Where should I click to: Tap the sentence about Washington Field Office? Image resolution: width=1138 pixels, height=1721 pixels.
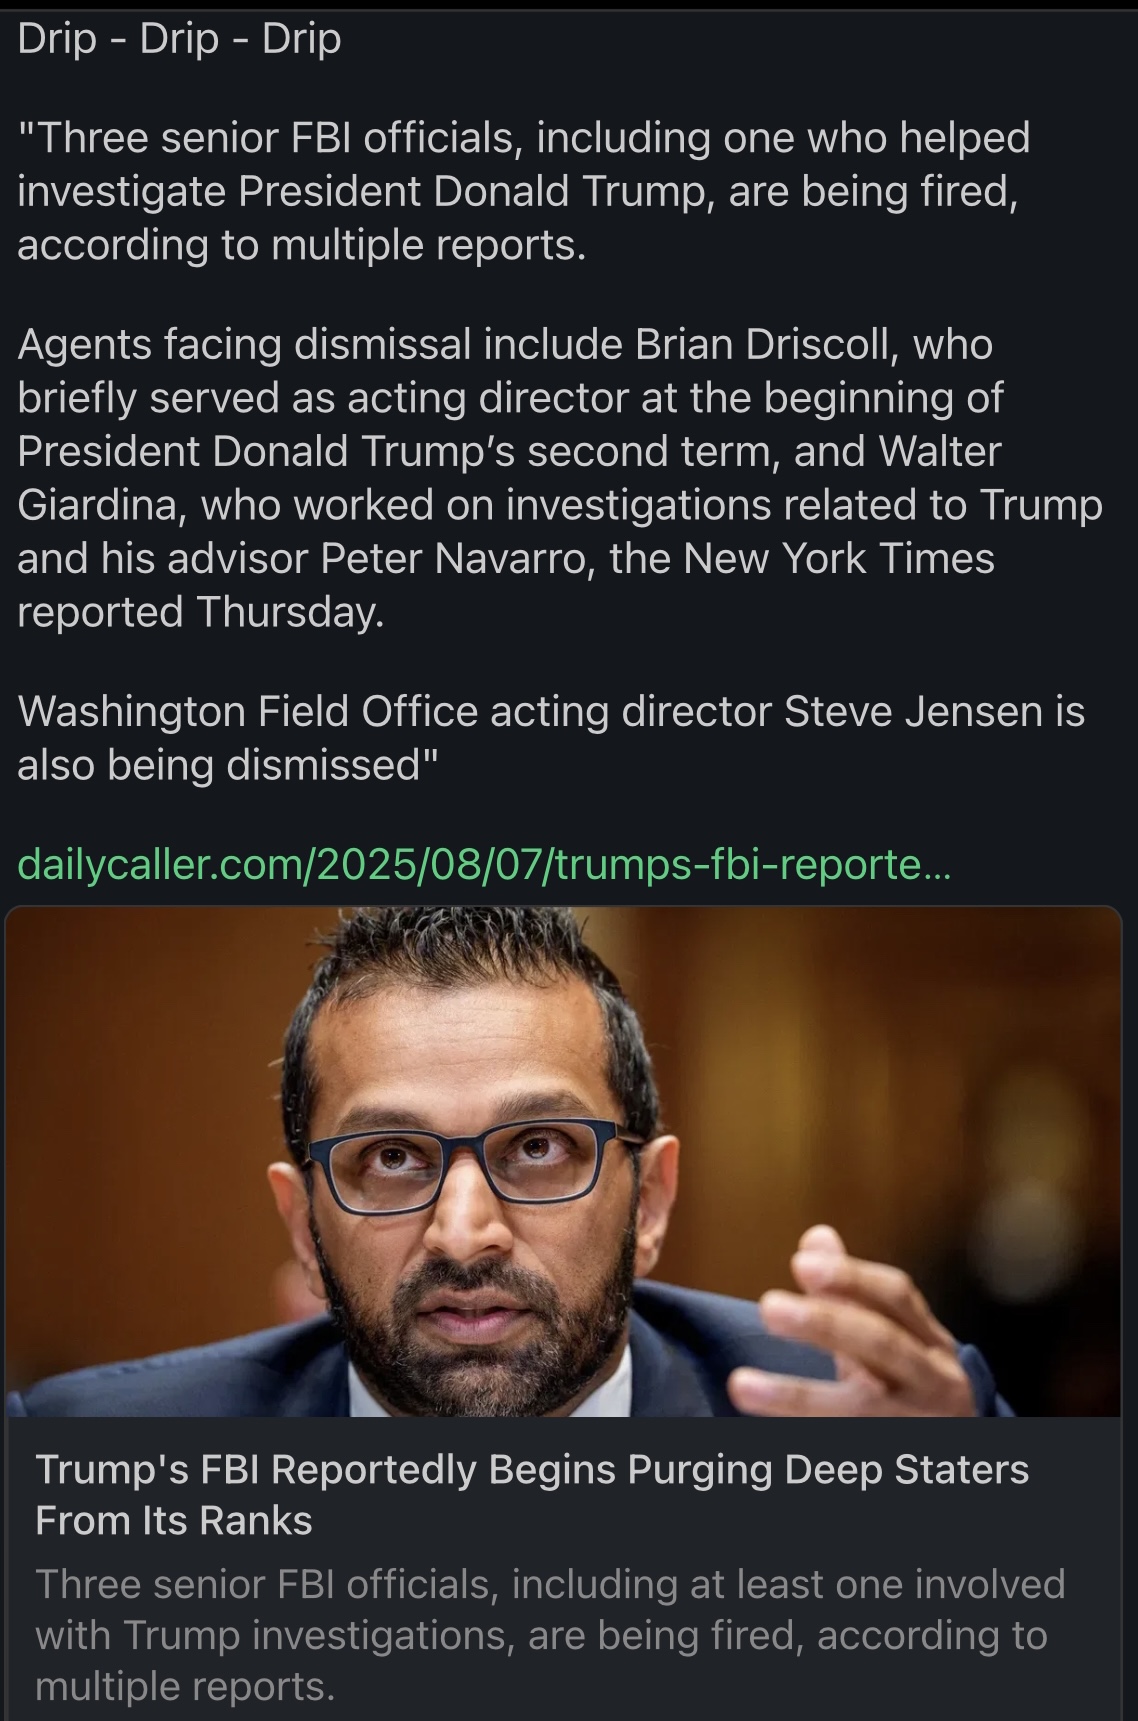pyautogui.click(x=551, y=738)
